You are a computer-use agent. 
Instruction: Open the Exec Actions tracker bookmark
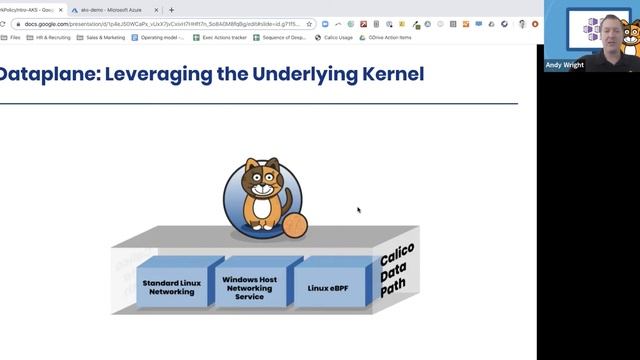point(220,38)
